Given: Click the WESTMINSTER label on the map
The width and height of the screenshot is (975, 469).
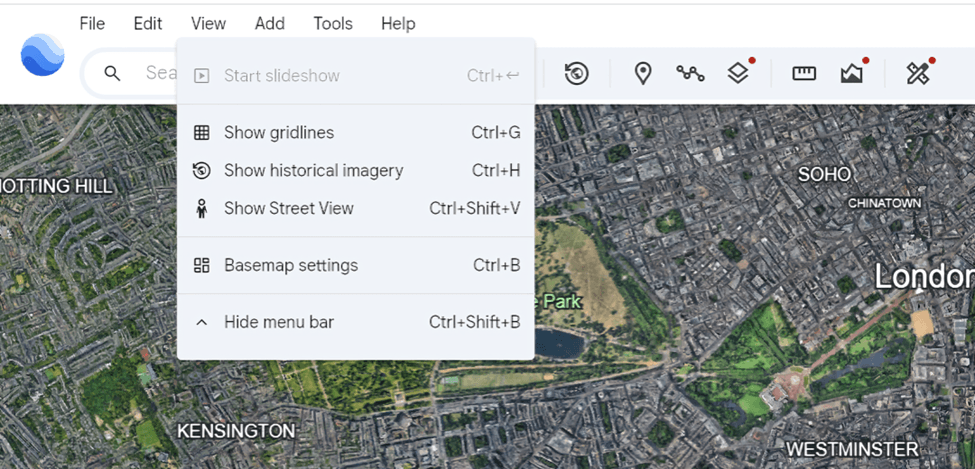Looking at the screenshot, I should (851, 448).
